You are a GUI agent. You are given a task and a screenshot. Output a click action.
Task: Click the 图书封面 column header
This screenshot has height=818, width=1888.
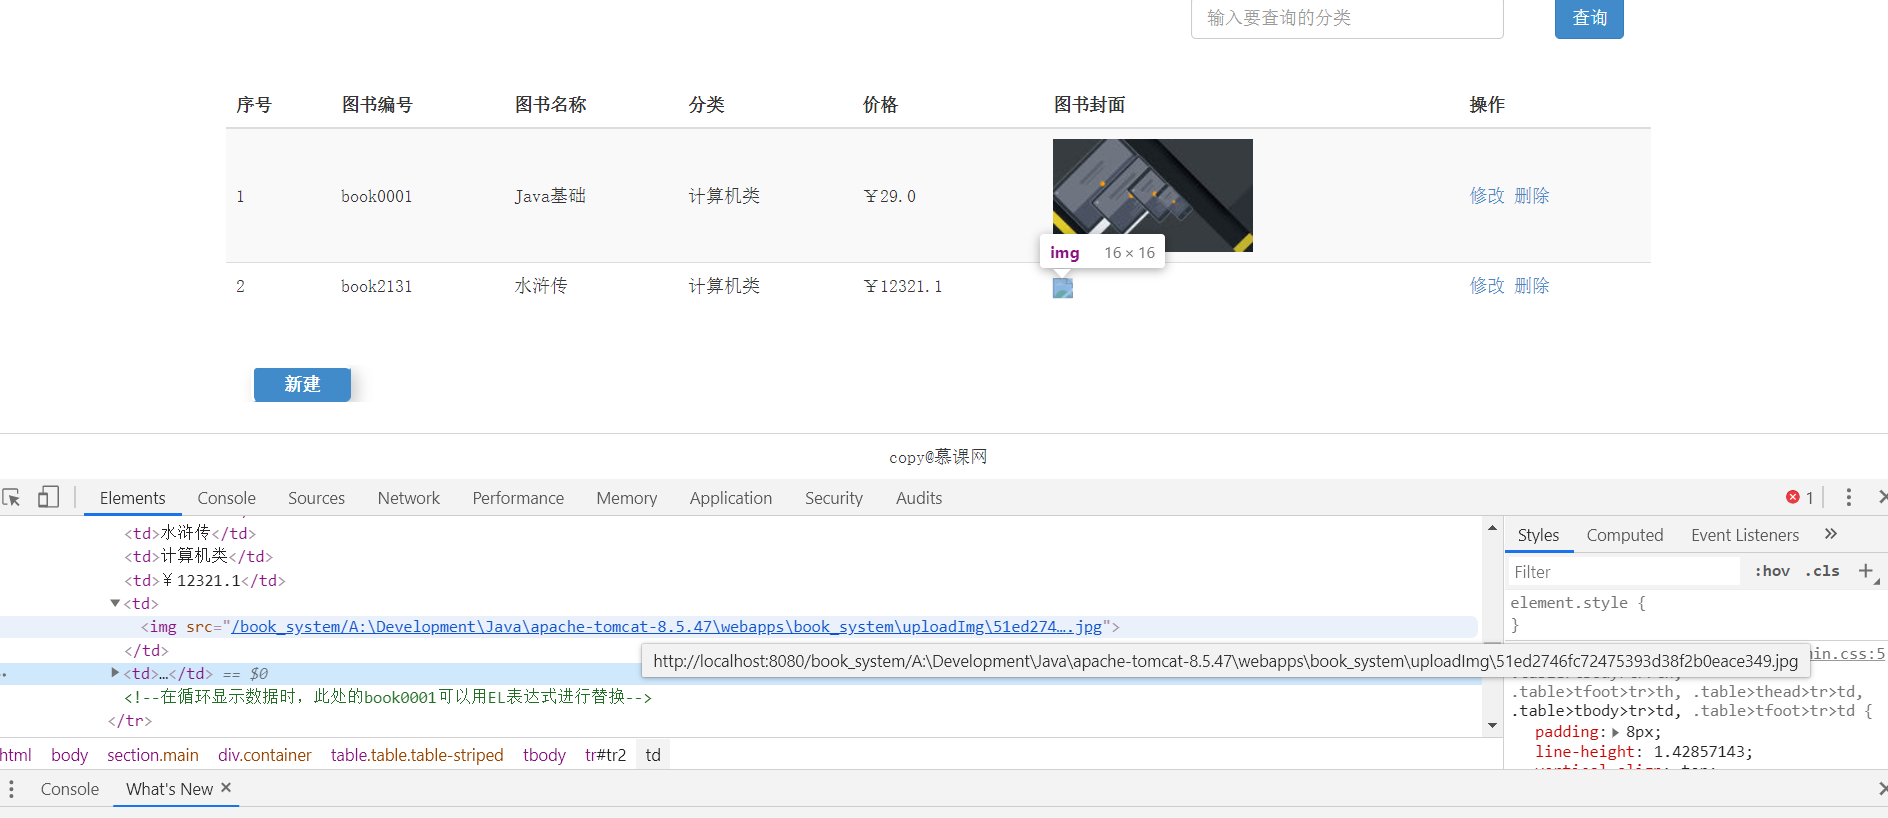coord(1089,104)
